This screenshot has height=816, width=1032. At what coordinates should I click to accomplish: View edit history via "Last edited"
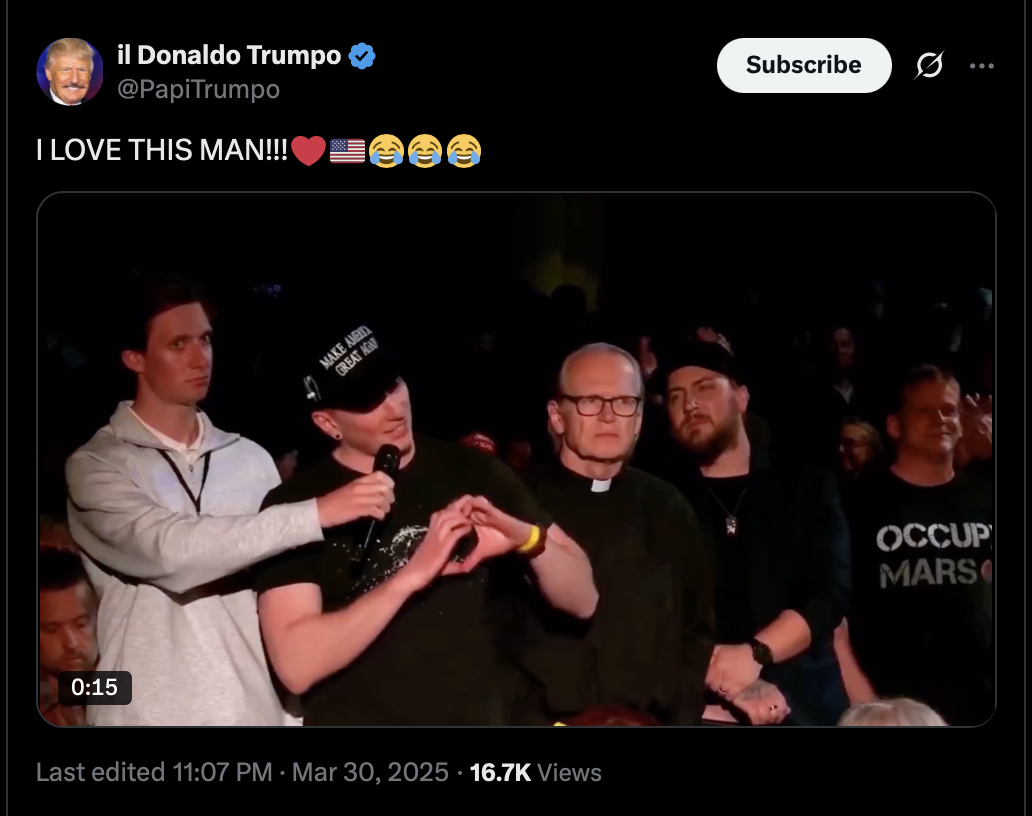[x=100, y=772]
